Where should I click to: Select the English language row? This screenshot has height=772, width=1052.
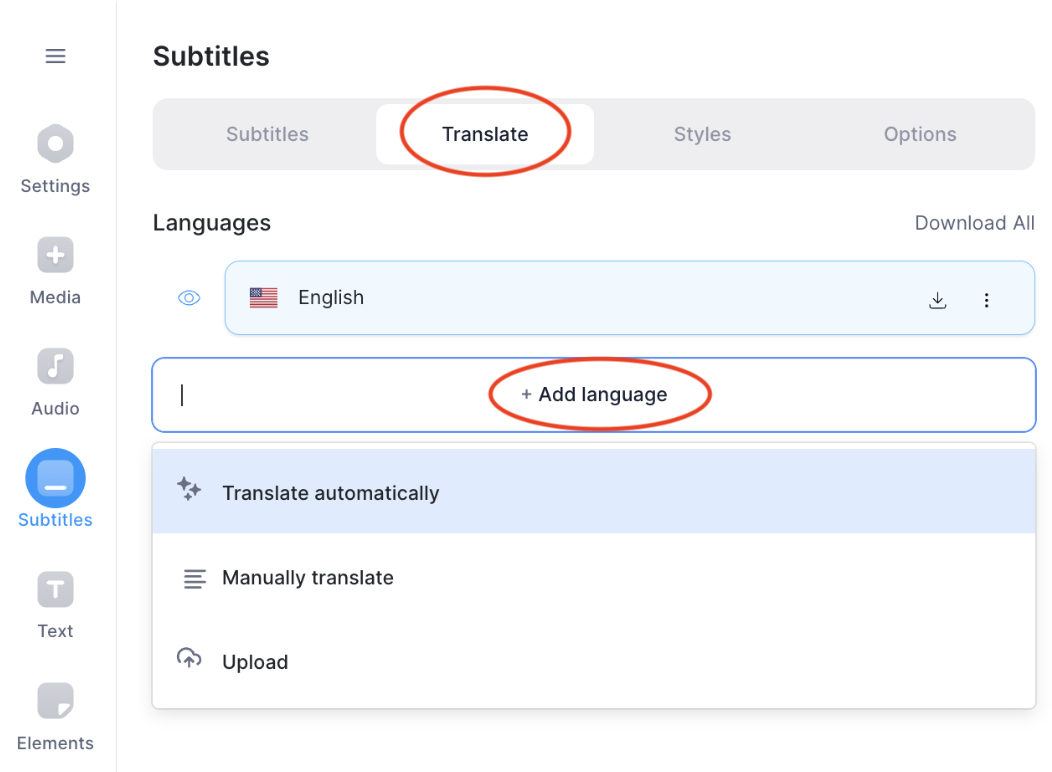point(629,298)
